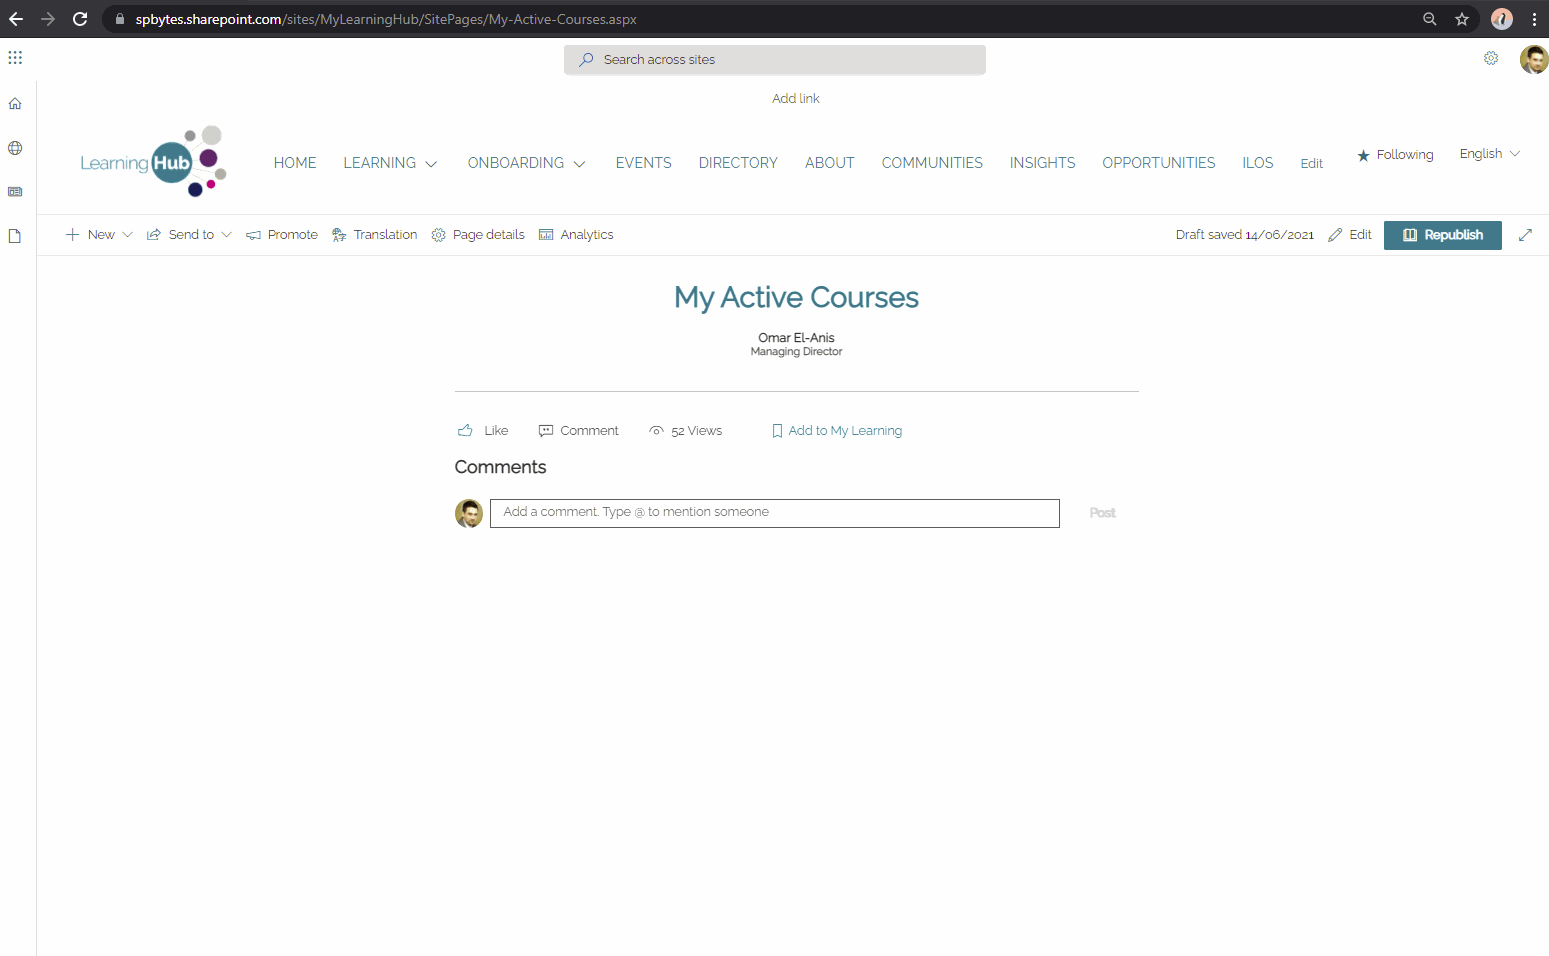Open the ILOS navigation item
1549x956 pixels.
pos(1258,163)
